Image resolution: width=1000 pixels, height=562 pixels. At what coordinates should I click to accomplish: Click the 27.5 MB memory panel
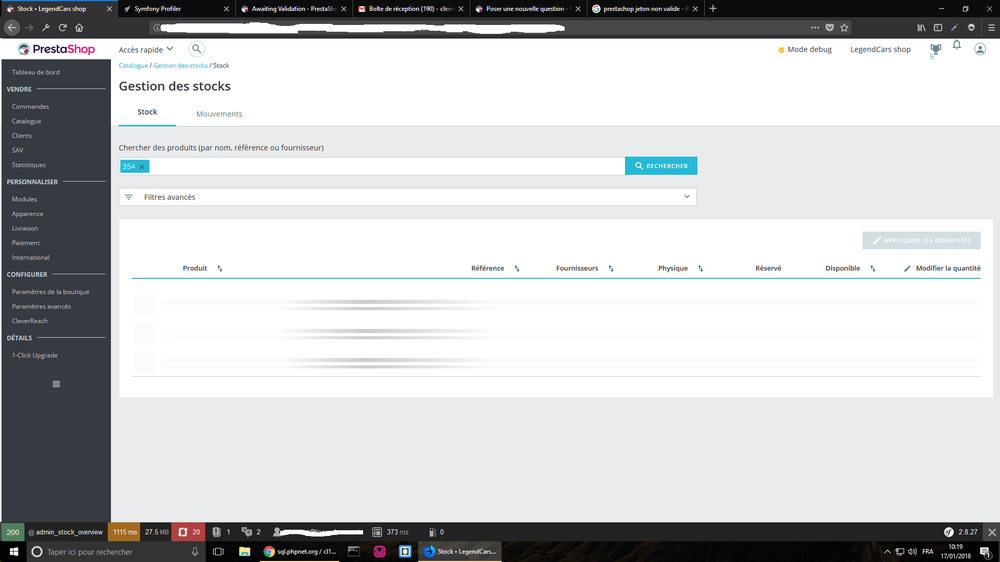(156, 532)
